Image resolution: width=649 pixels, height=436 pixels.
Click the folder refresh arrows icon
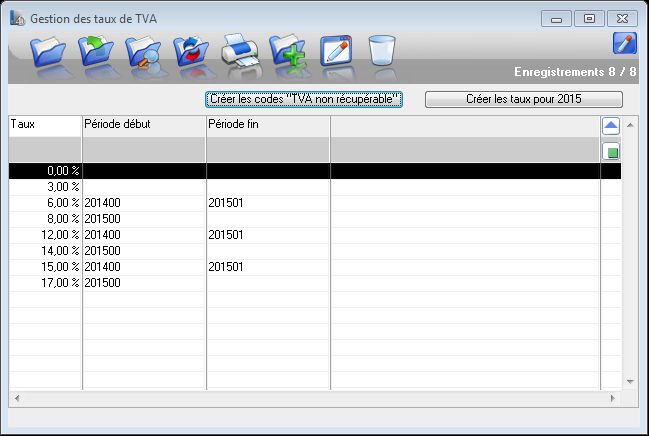click(x=191, y=51)
